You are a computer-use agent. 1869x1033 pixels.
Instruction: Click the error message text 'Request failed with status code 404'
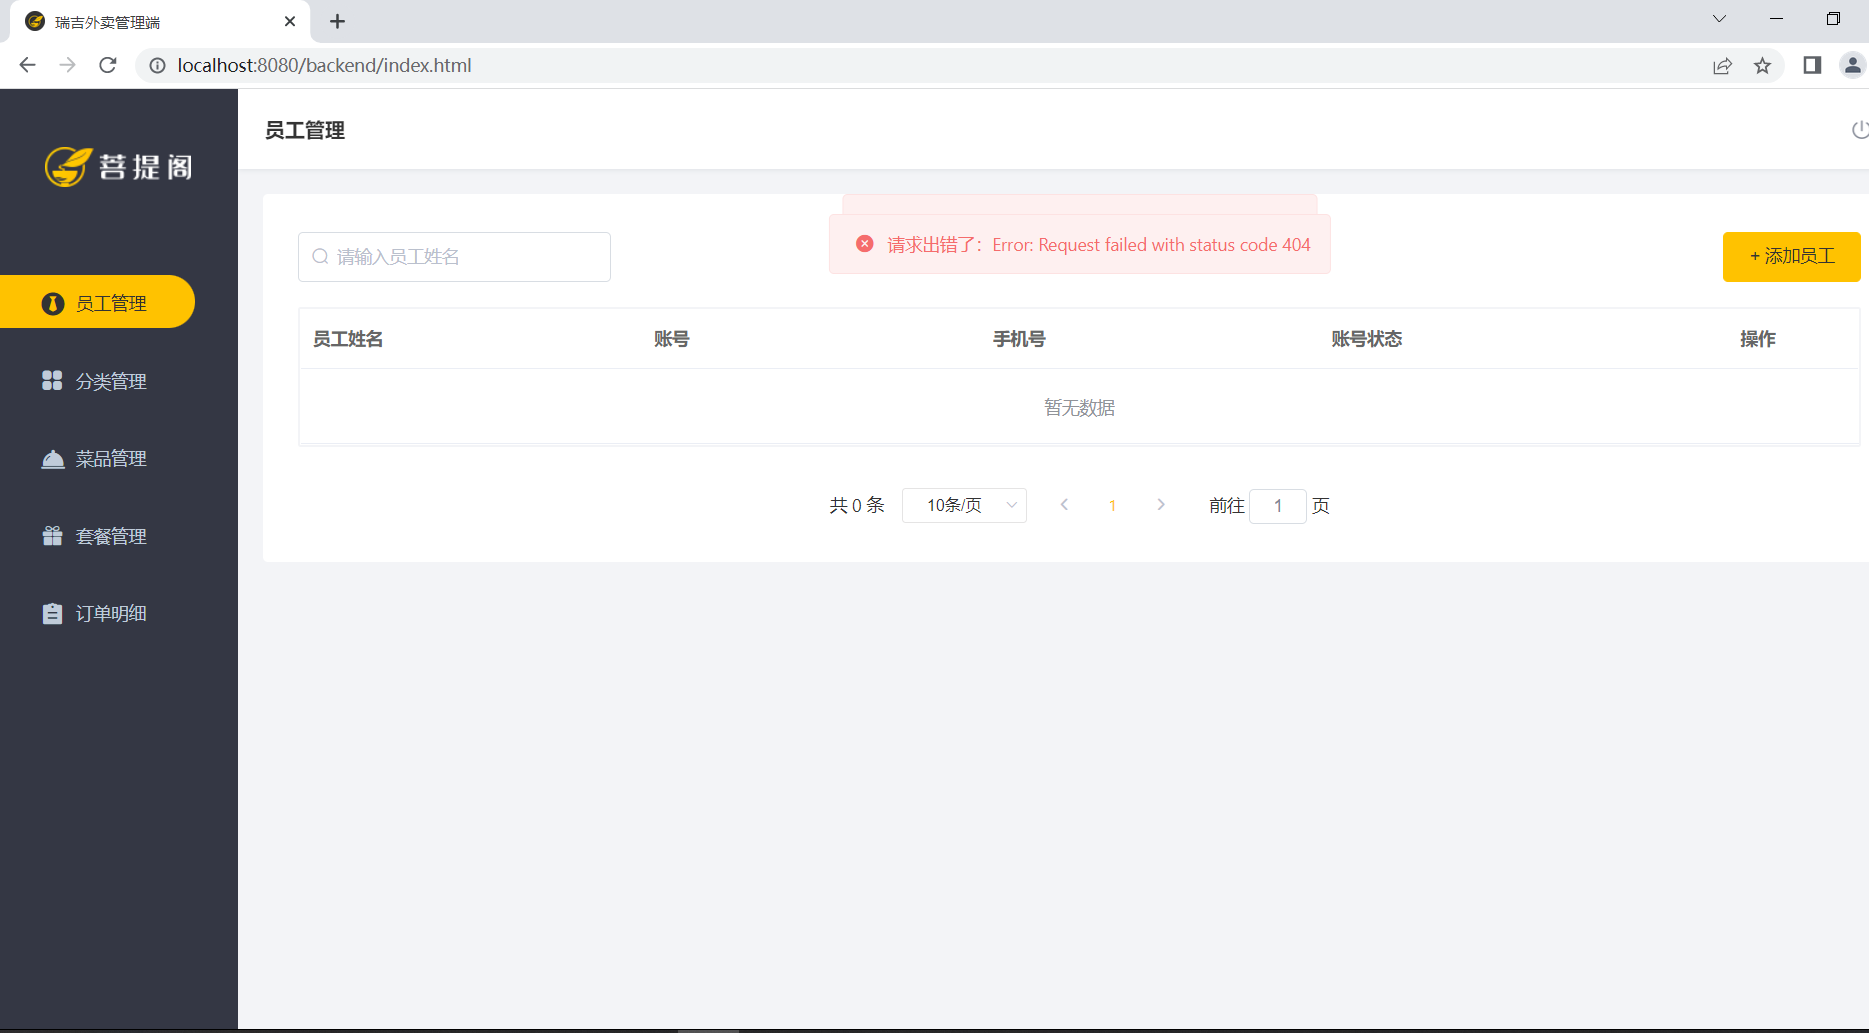[1174, 245]
